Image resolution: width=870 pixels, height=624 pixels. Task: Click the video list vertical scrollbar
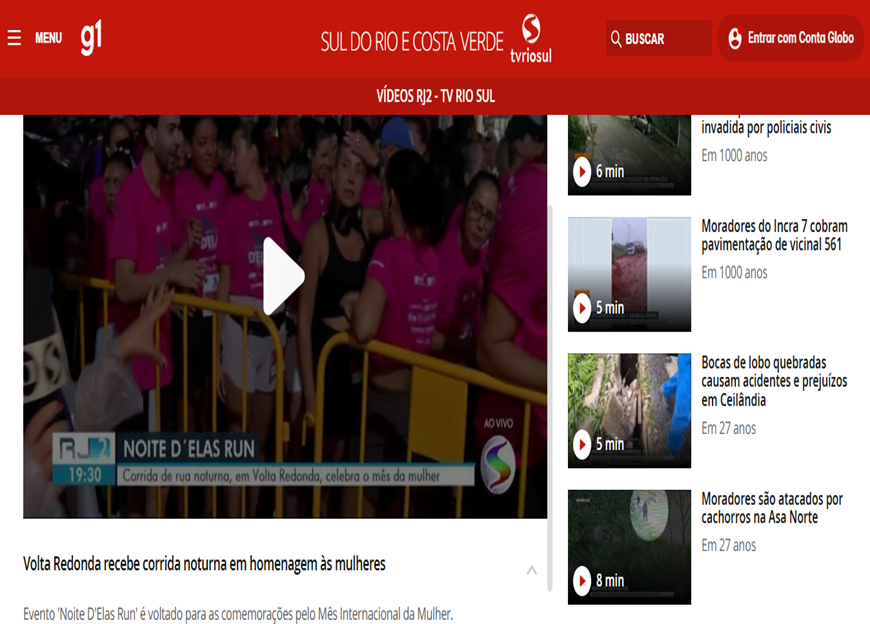[x=550, y=400]
